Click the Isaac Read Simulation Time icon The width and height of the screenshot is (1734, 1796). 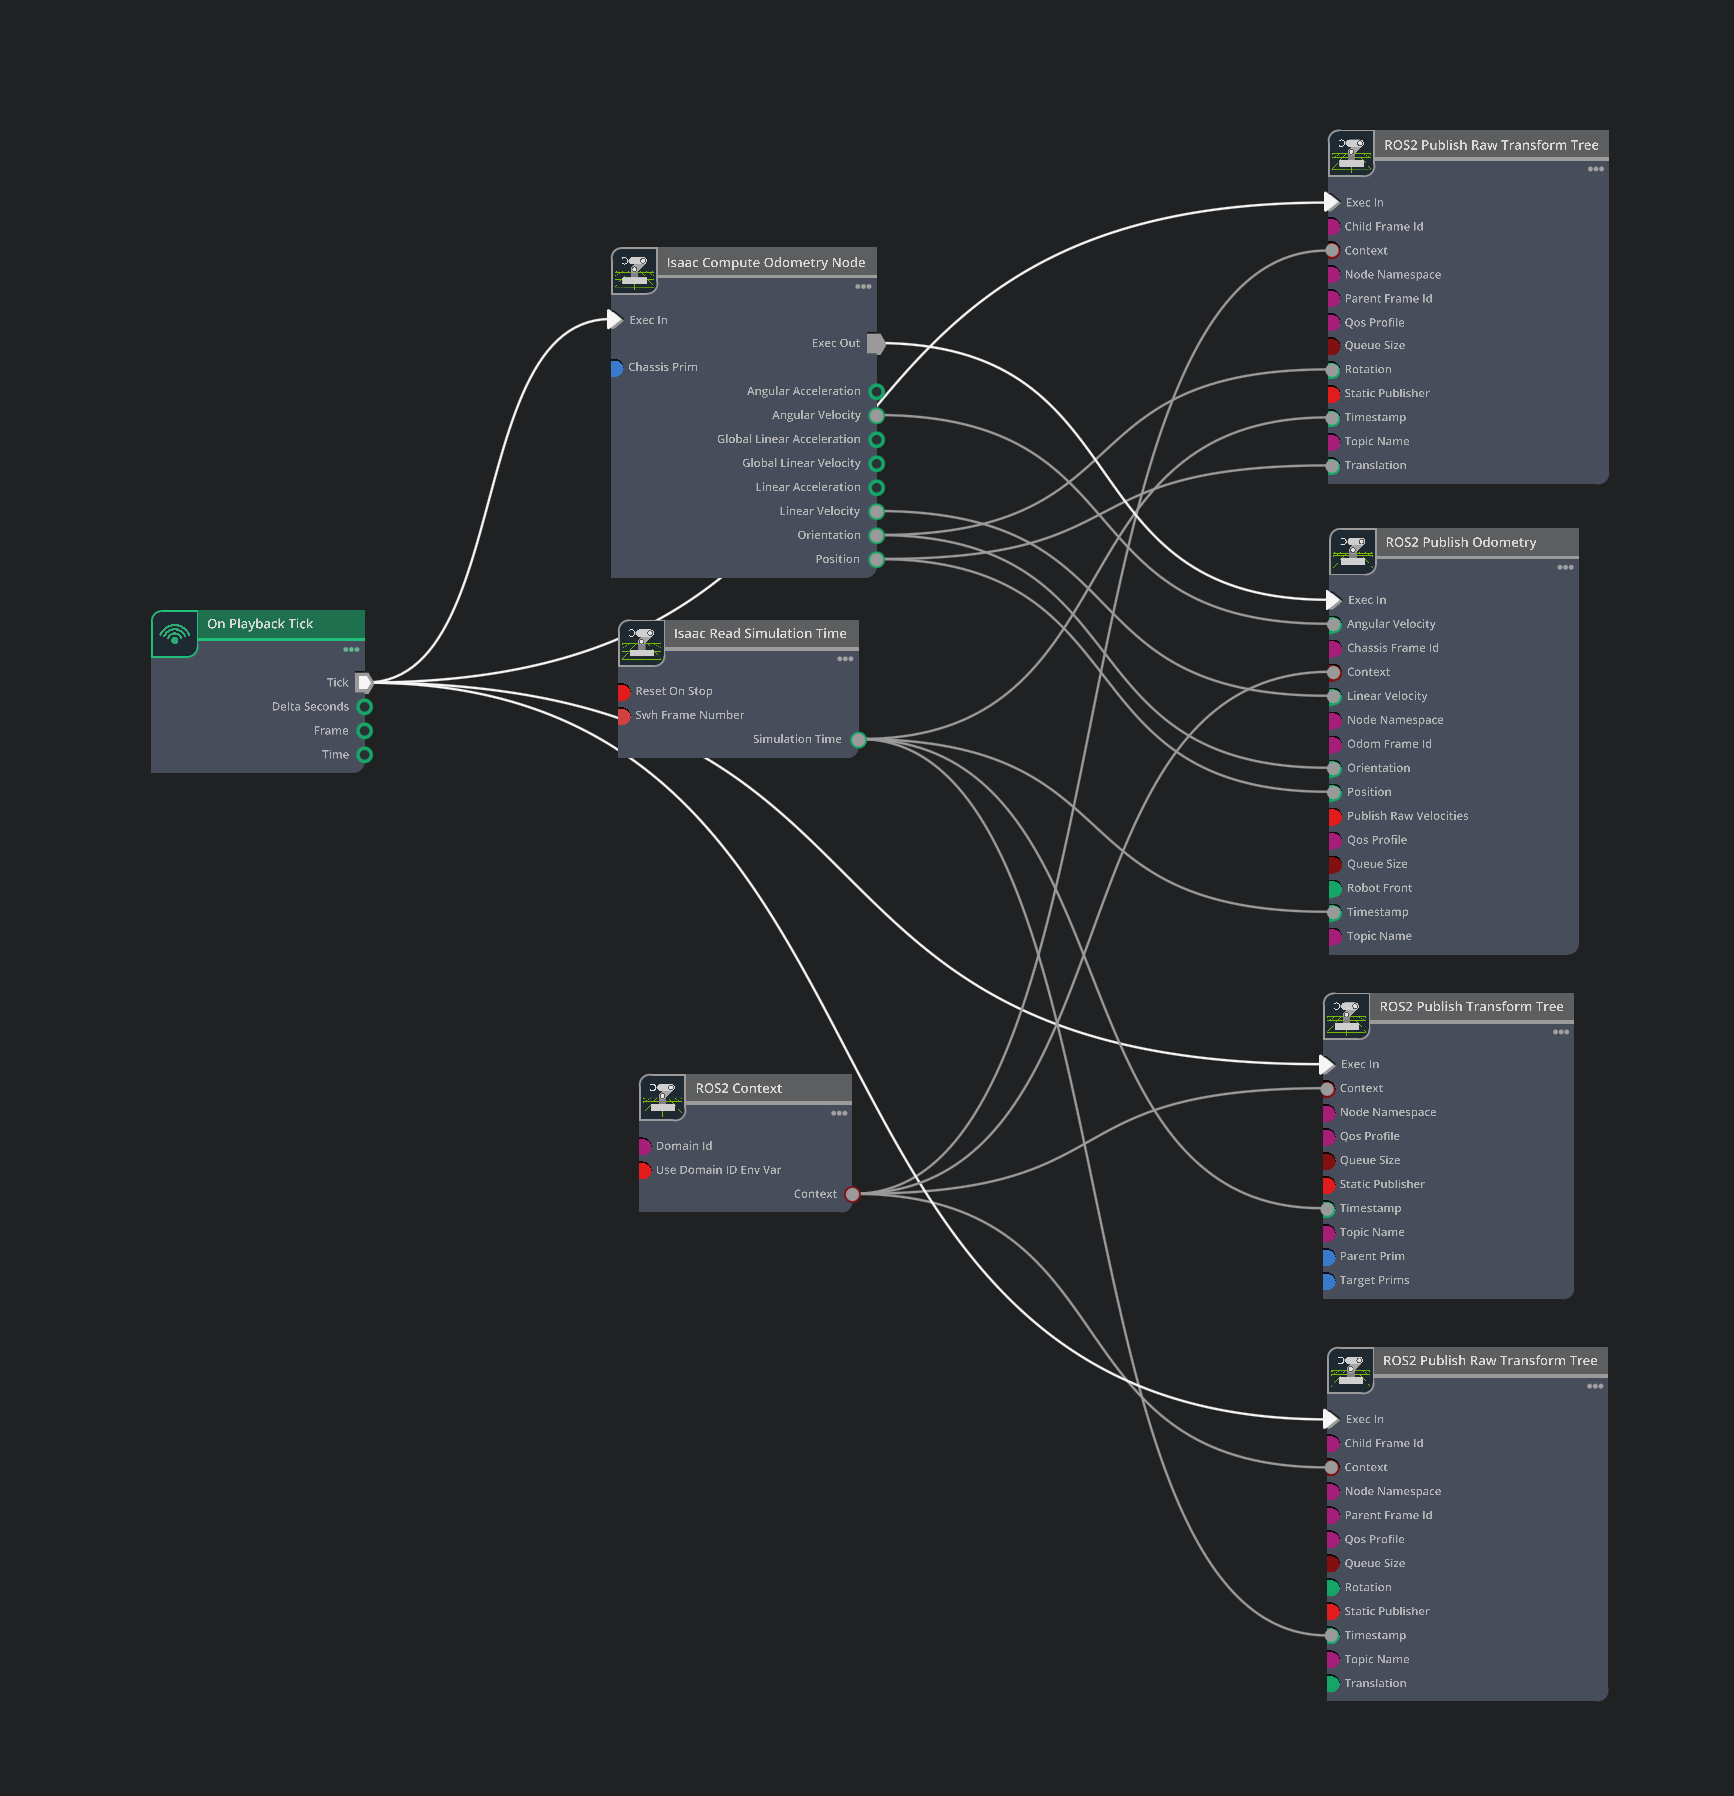click(x=641, y=643)
